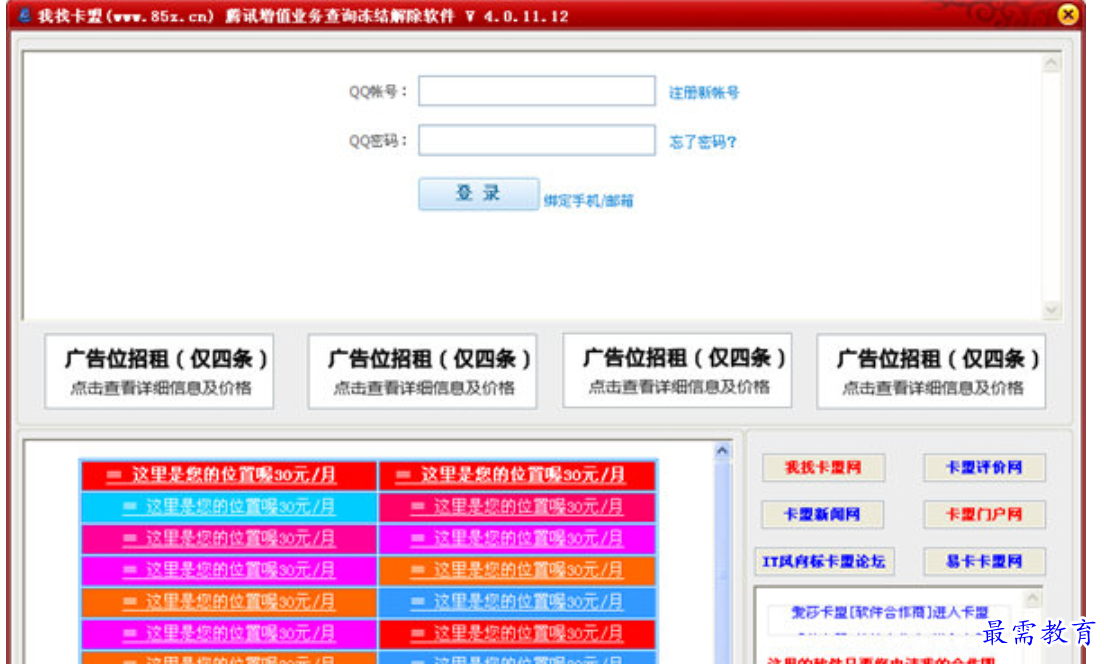Open the 绑定手机/邮箱 link
This screenshot has height=664, width=1104.
point(588,201)
